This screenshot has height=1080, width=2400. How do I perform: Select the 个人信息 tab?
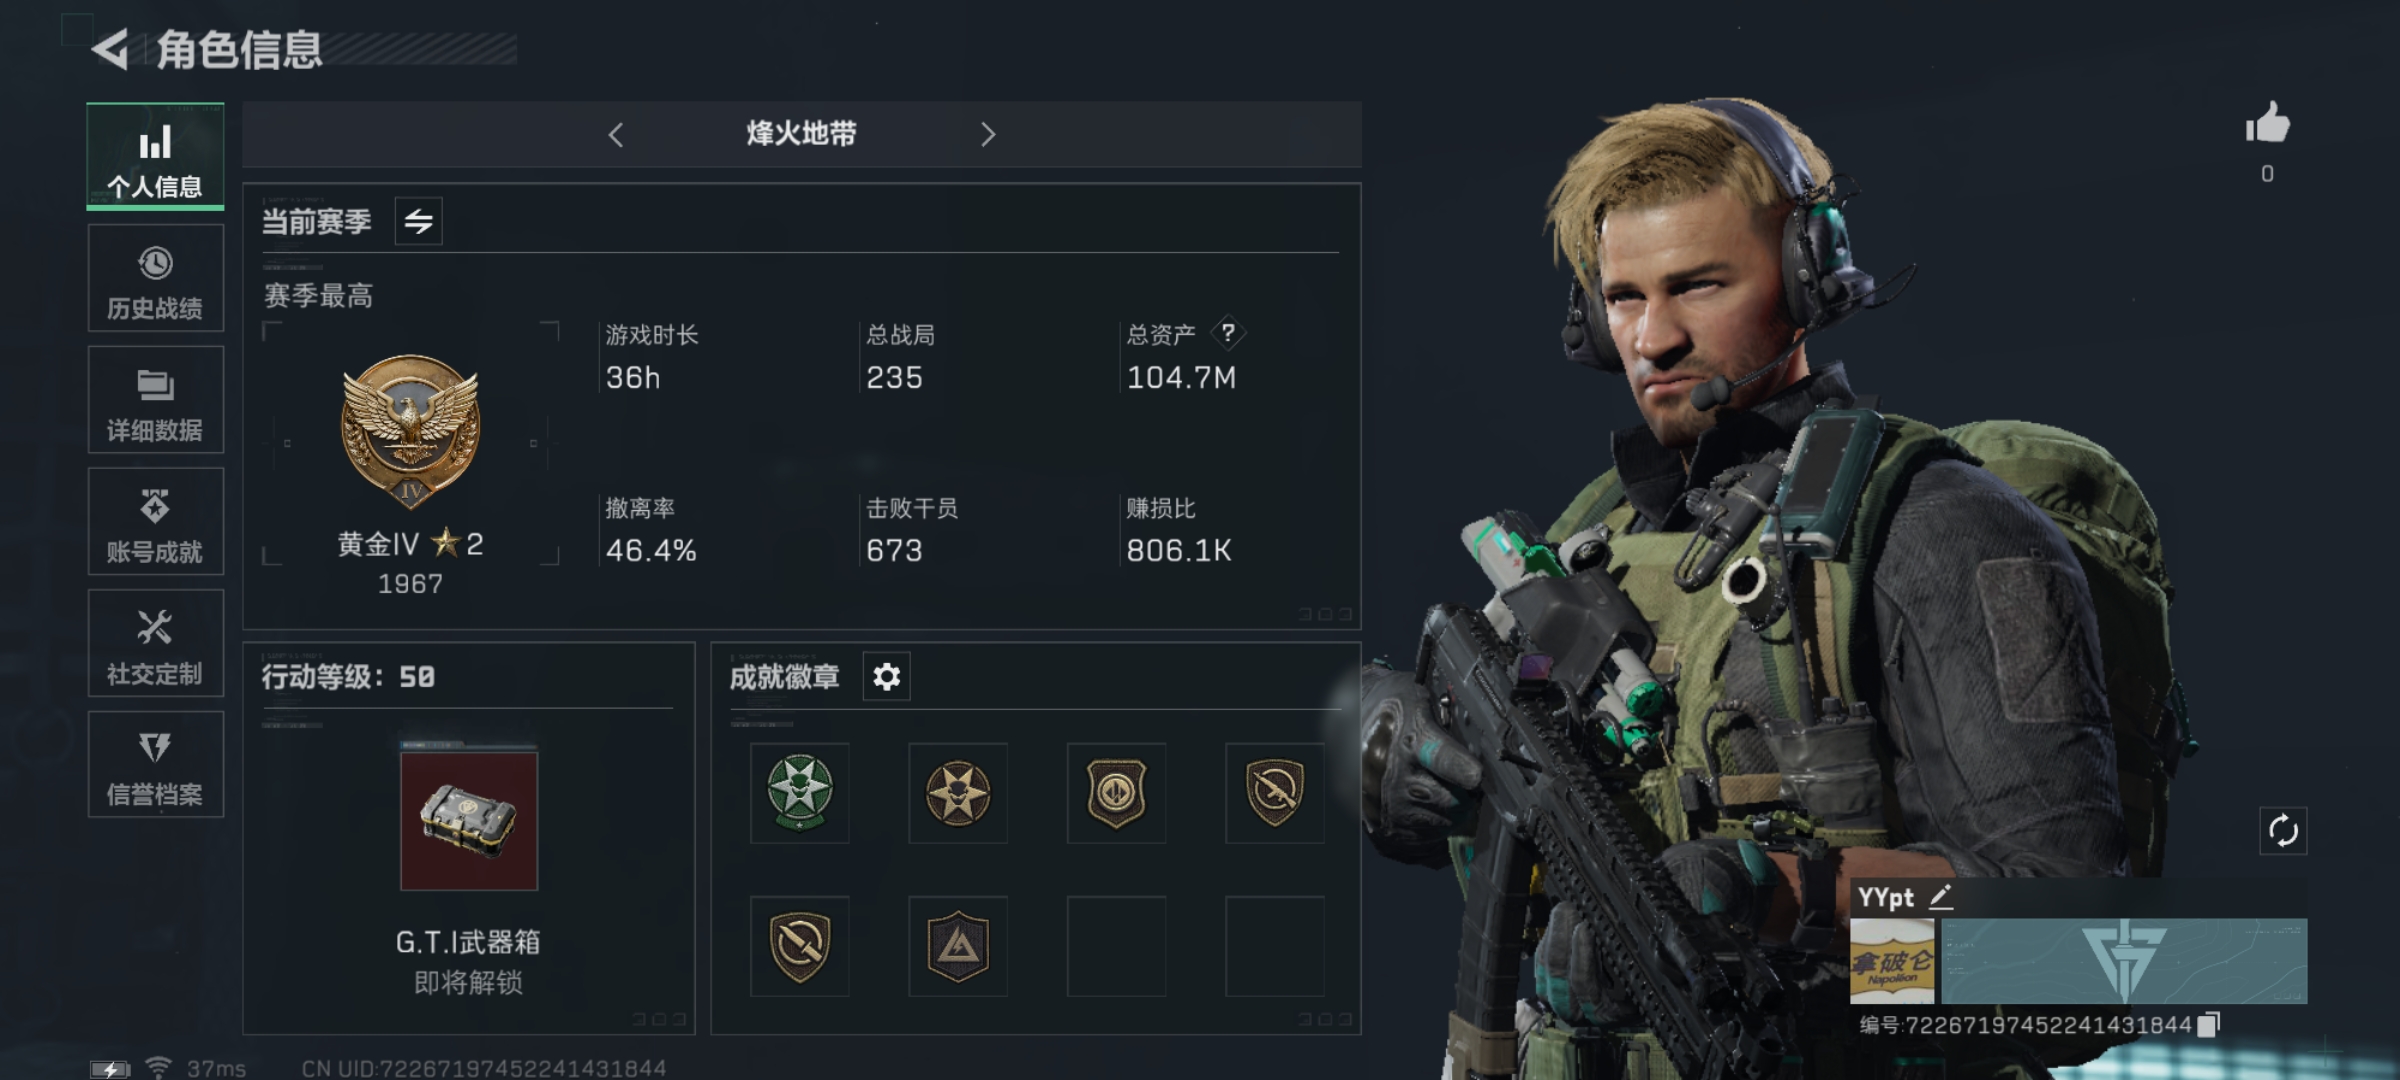click(x=155, y=157)
